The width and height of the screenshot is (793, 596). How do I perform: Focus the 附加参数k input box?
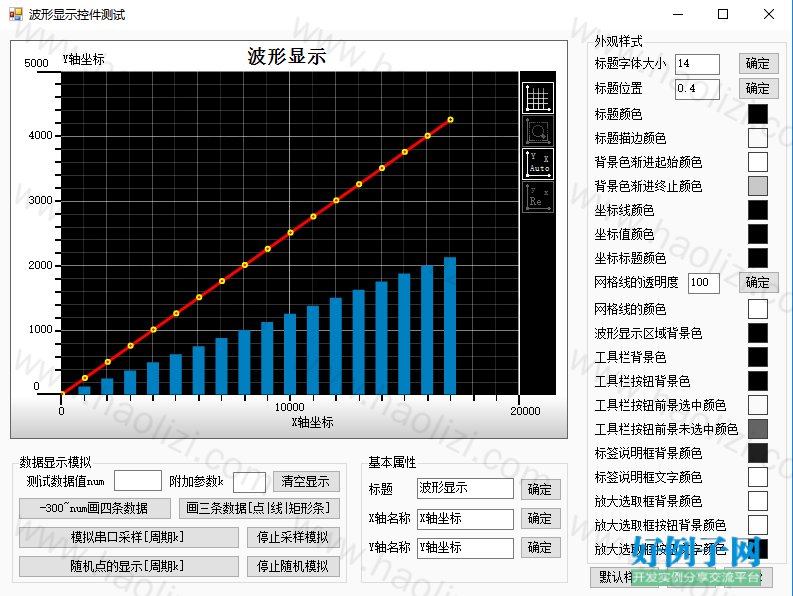[249, 482]
